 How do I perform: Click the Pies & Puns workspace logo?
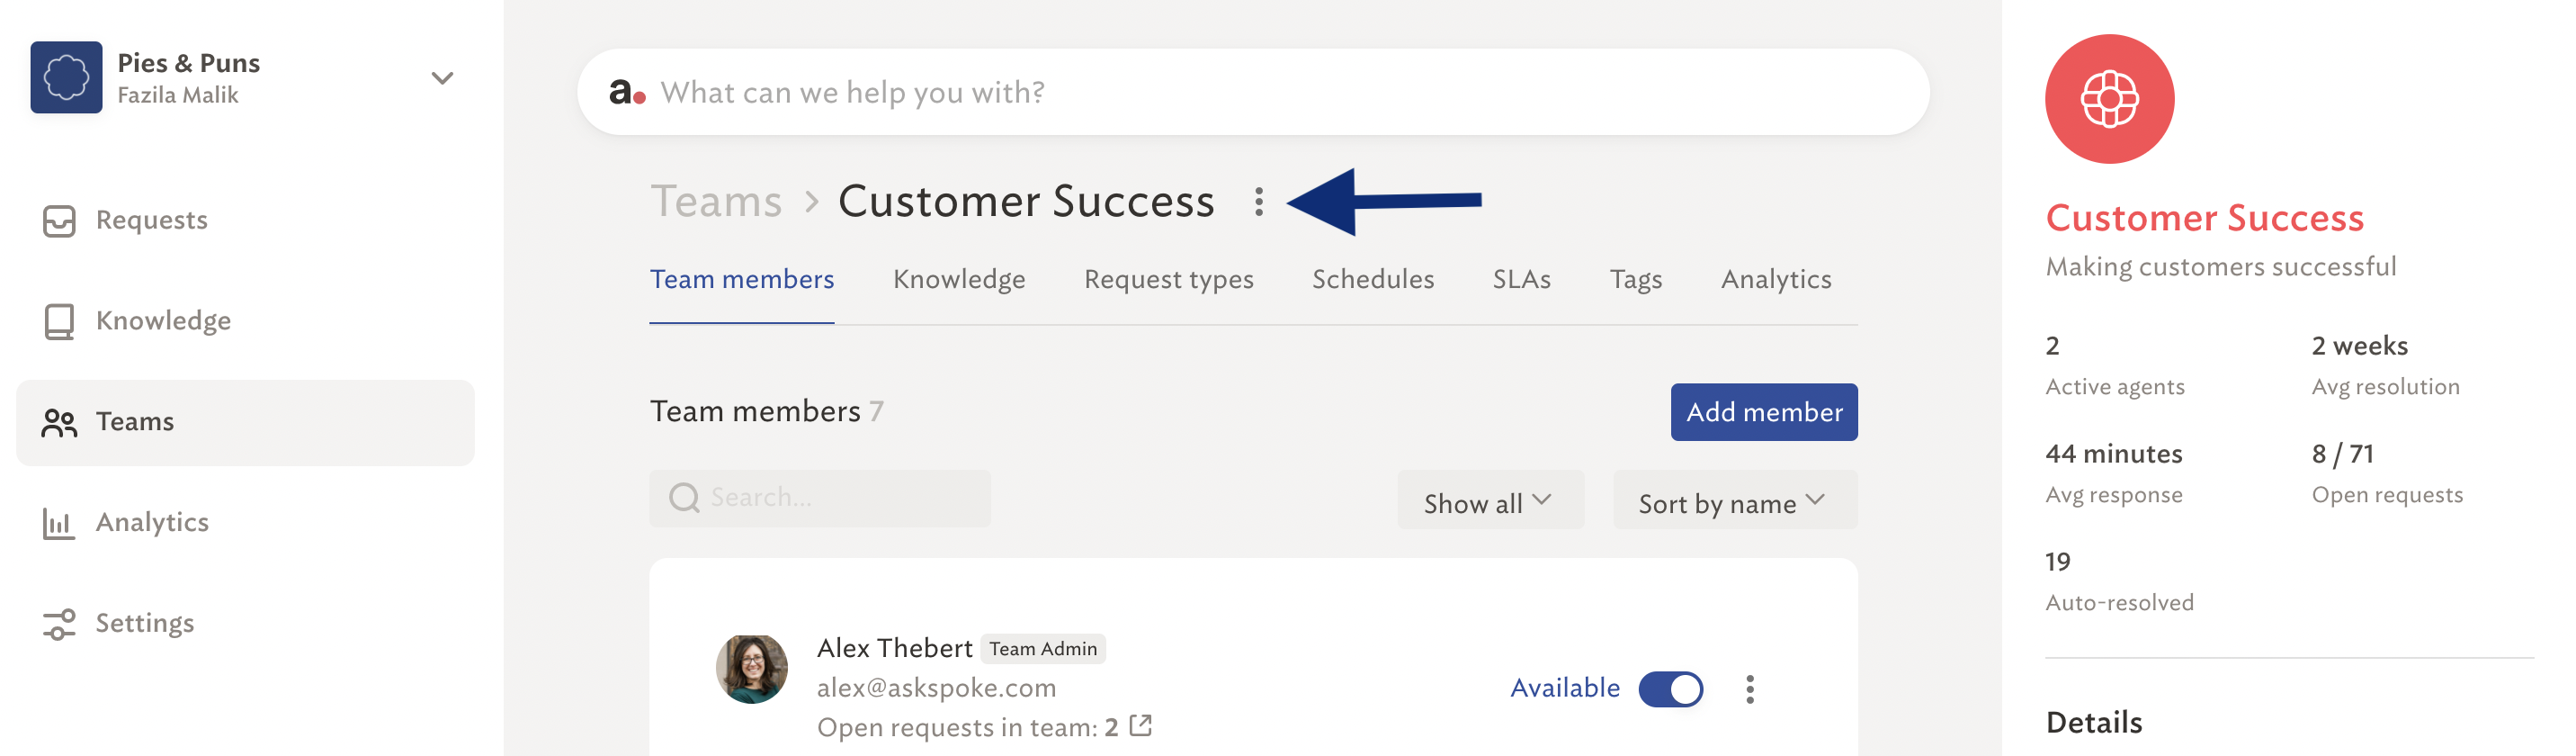tap(66, 77)
